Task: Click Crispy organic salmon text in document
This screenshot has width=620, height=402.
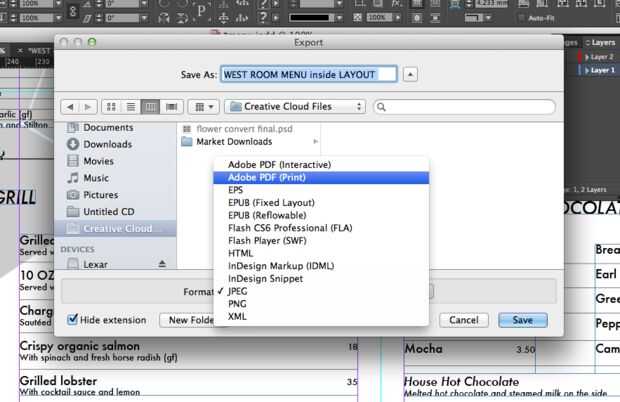Action: [x=79, y=346]
